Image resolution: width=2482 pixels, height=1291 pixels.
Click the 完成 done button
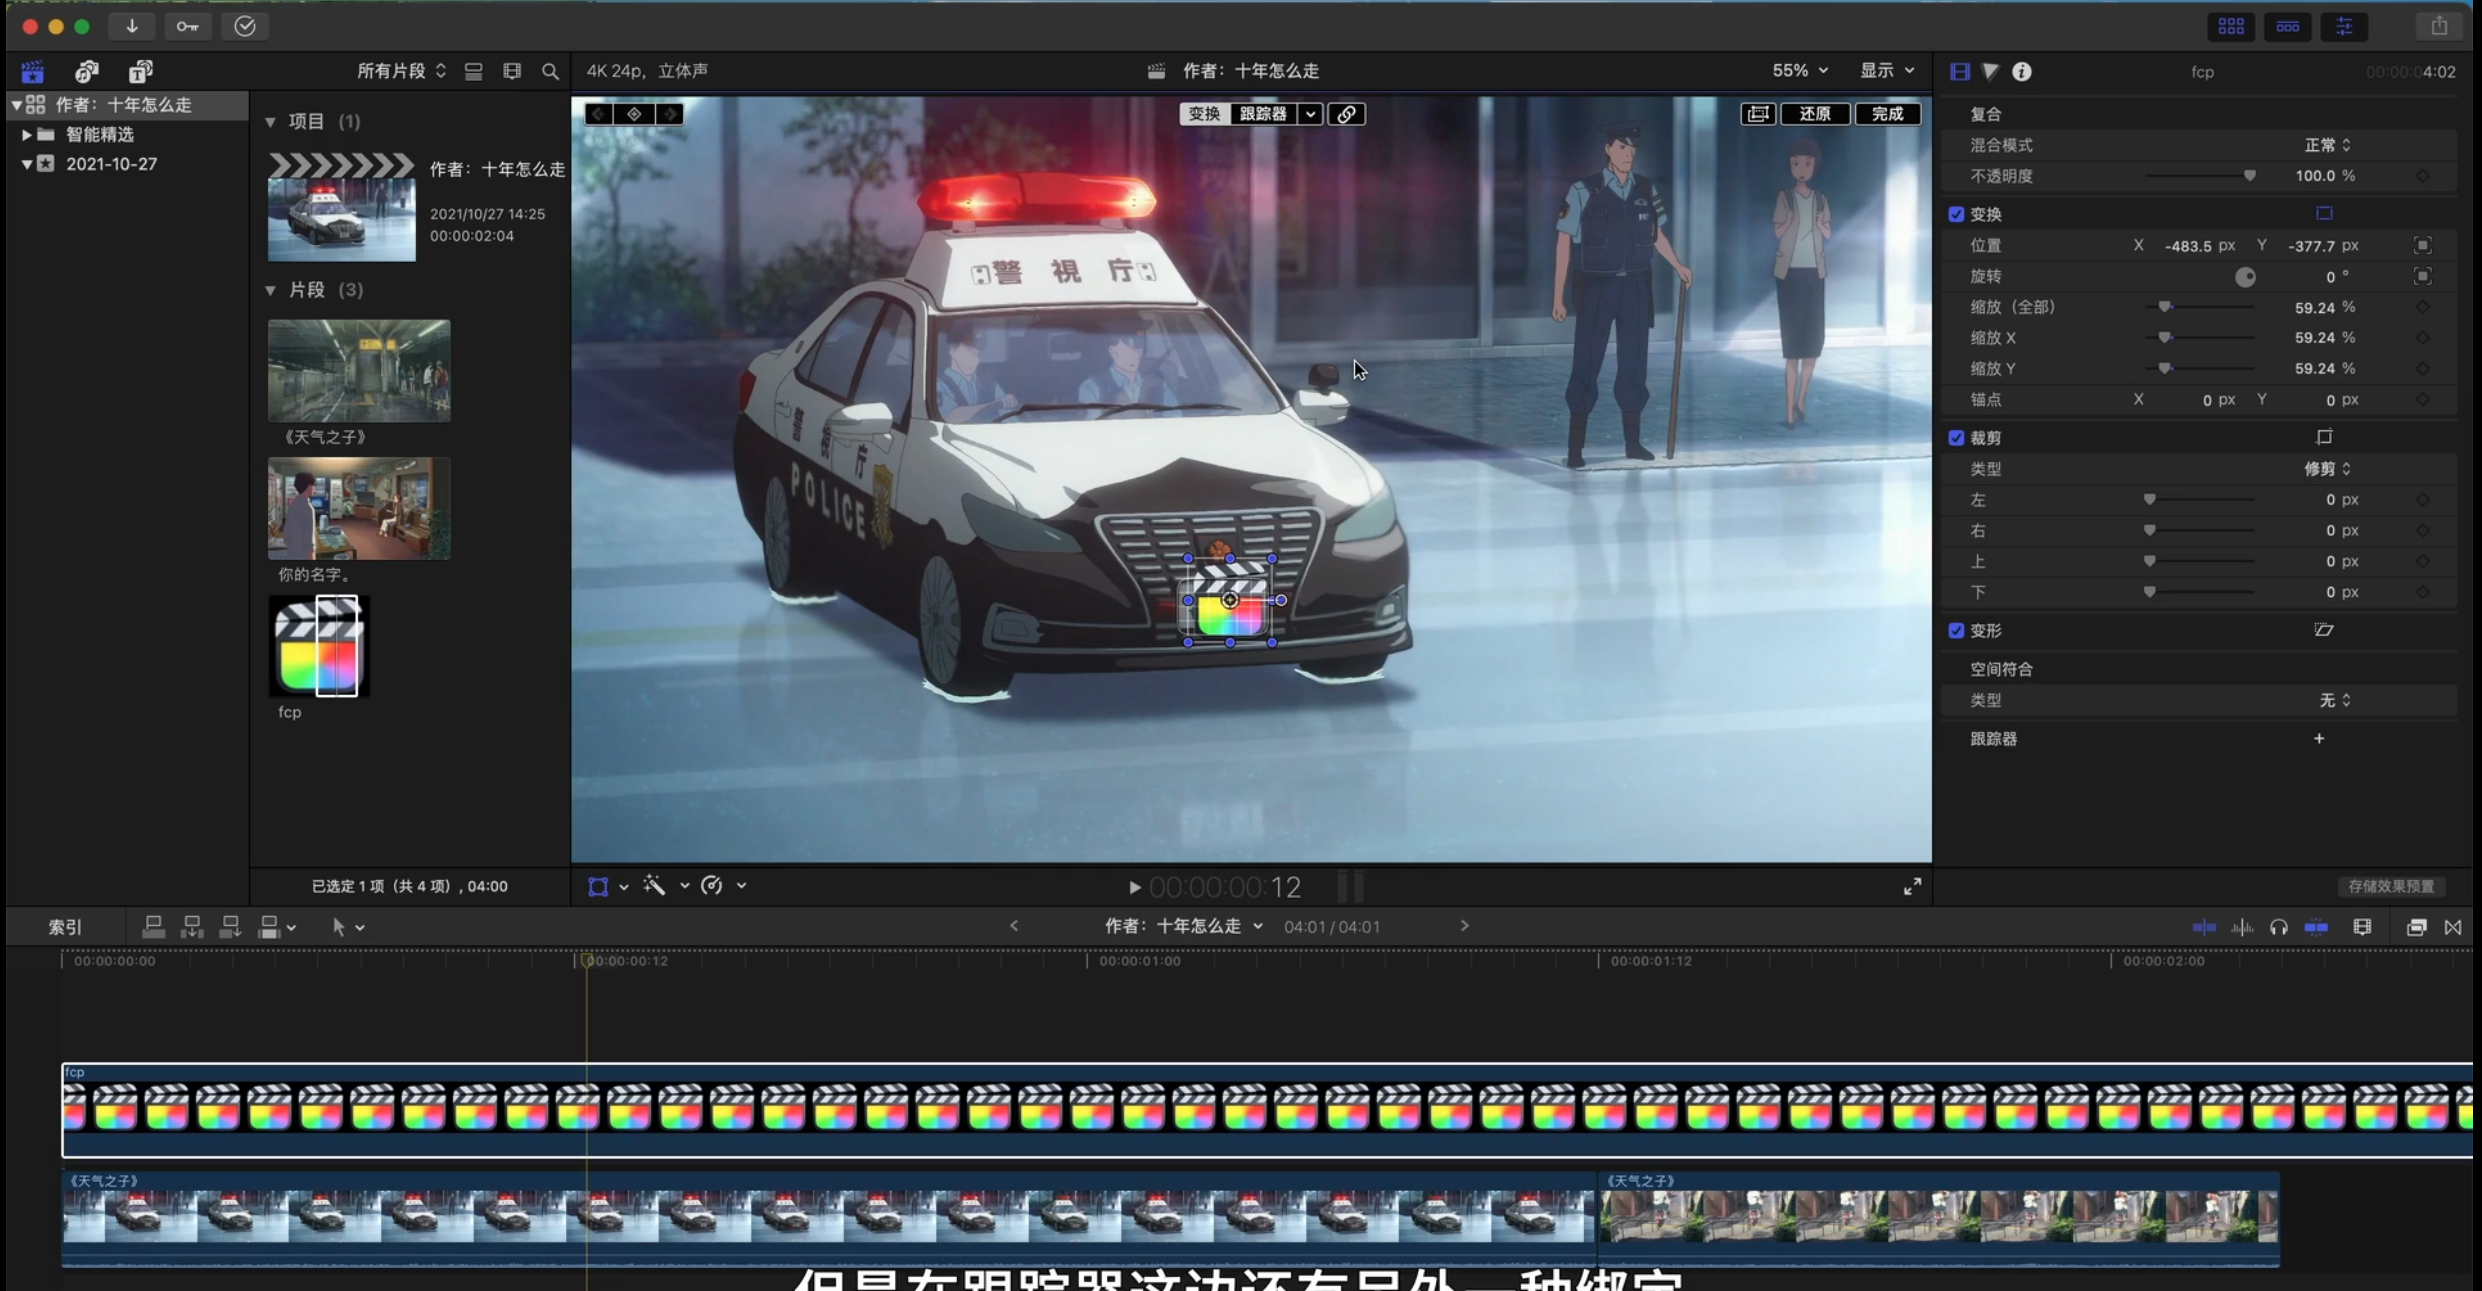pos(1887,114)
